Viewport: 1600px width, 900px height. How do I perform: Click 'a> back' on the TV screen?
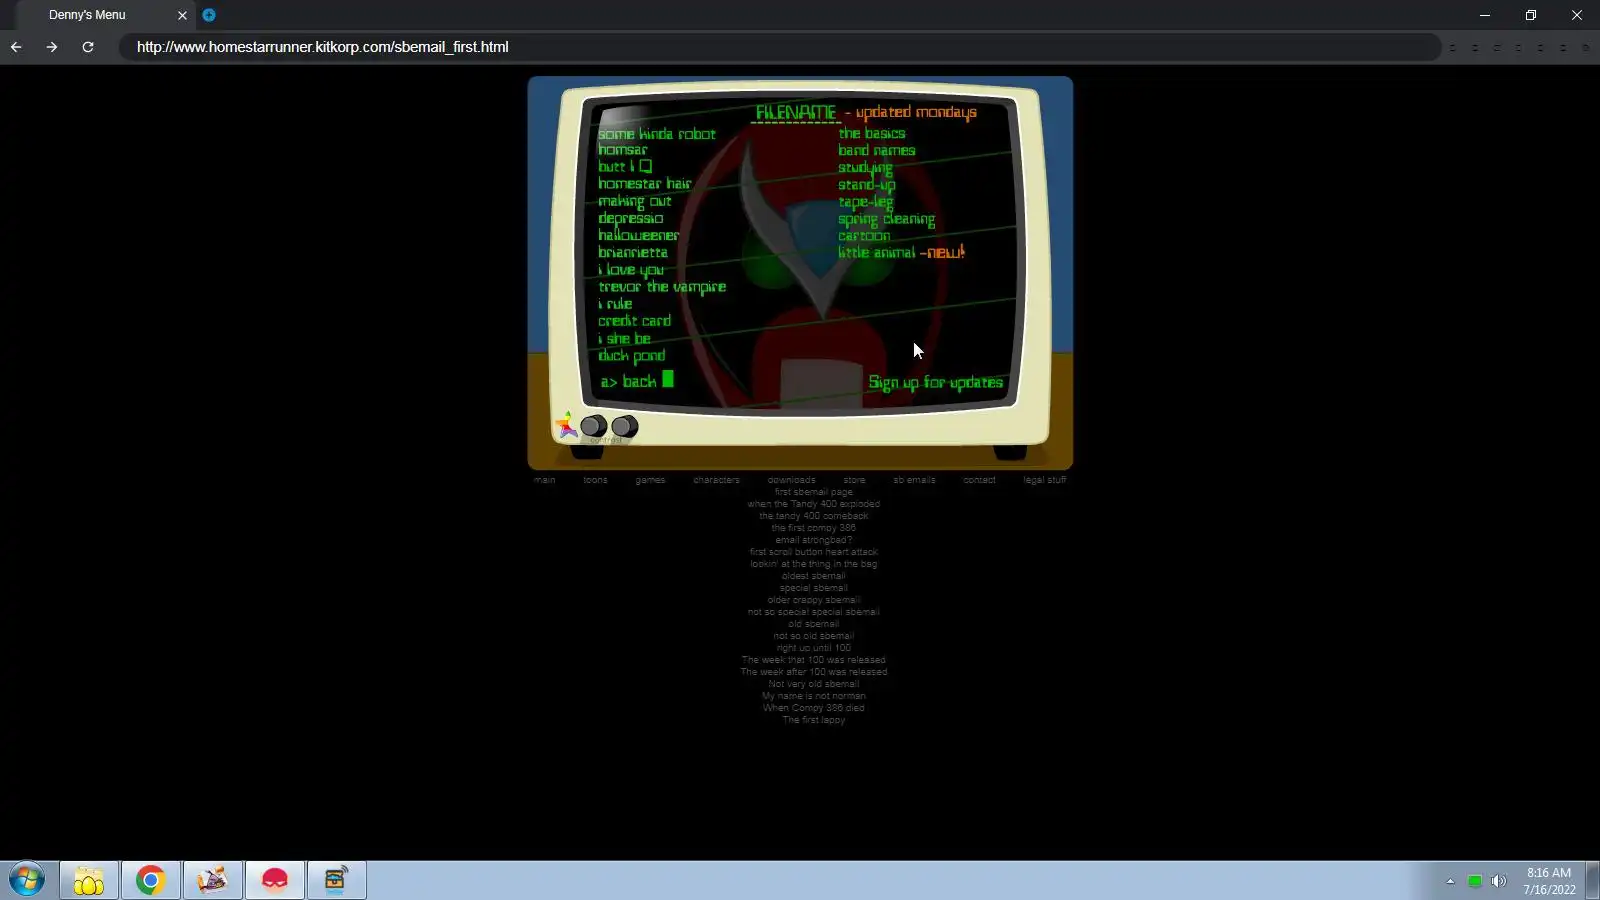click(x=637, y=381)
